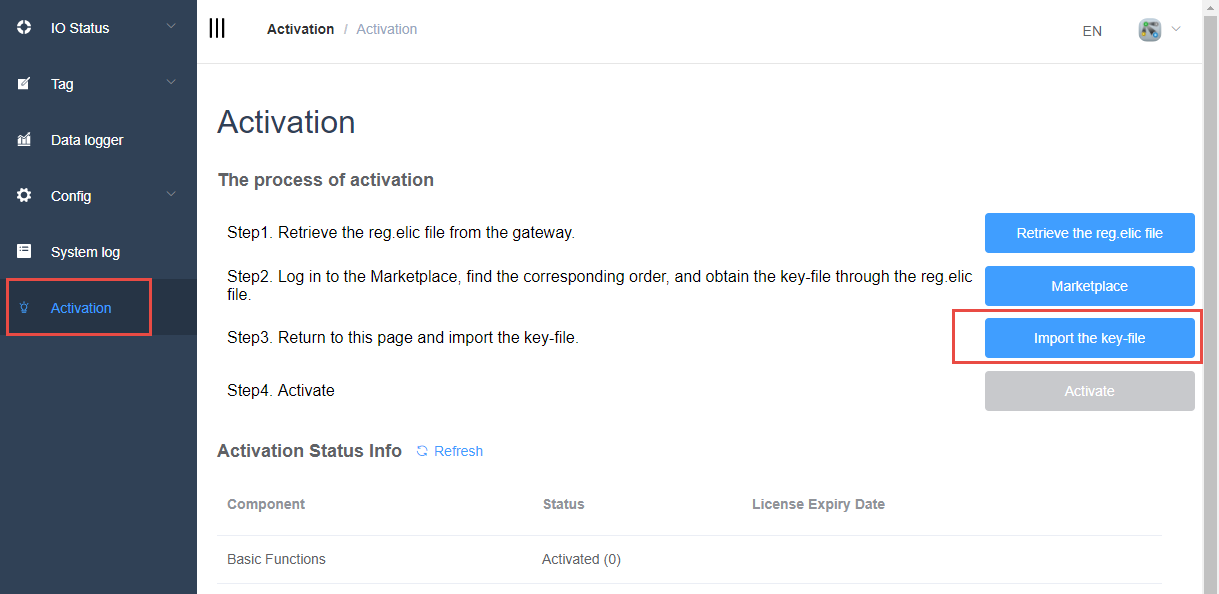Expand the Config menu chevron
The height and width of the screenshot is (594, 1219).
171,194
